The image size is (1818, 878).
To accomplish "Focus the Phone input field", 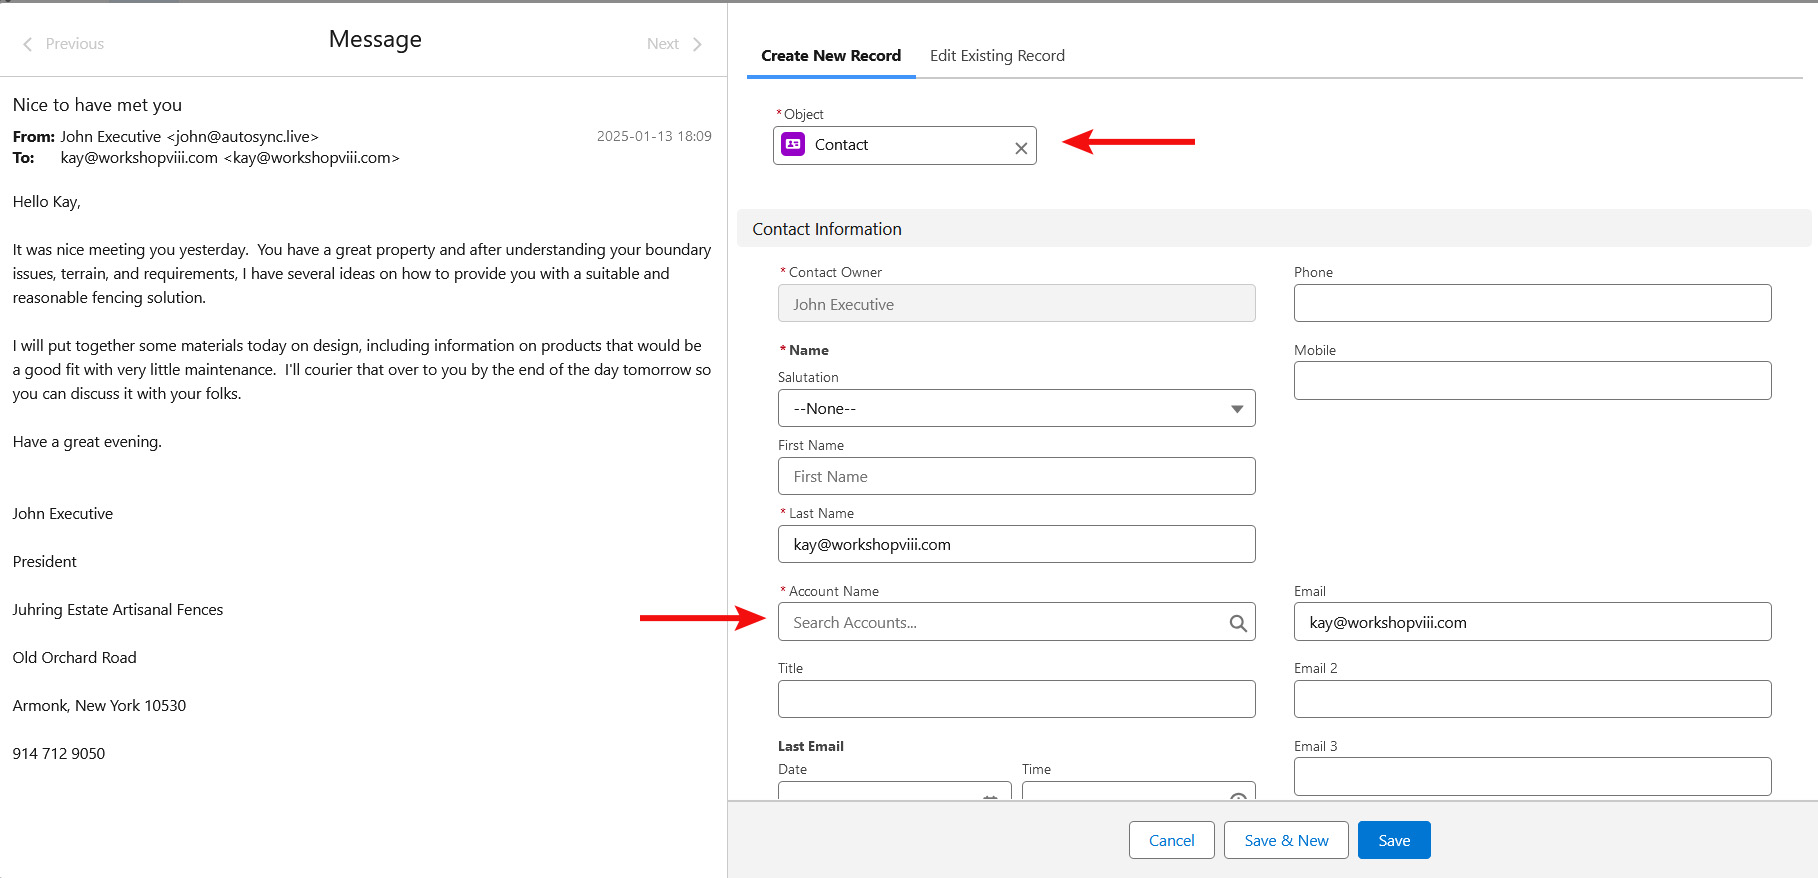I will click(1531, 303).
